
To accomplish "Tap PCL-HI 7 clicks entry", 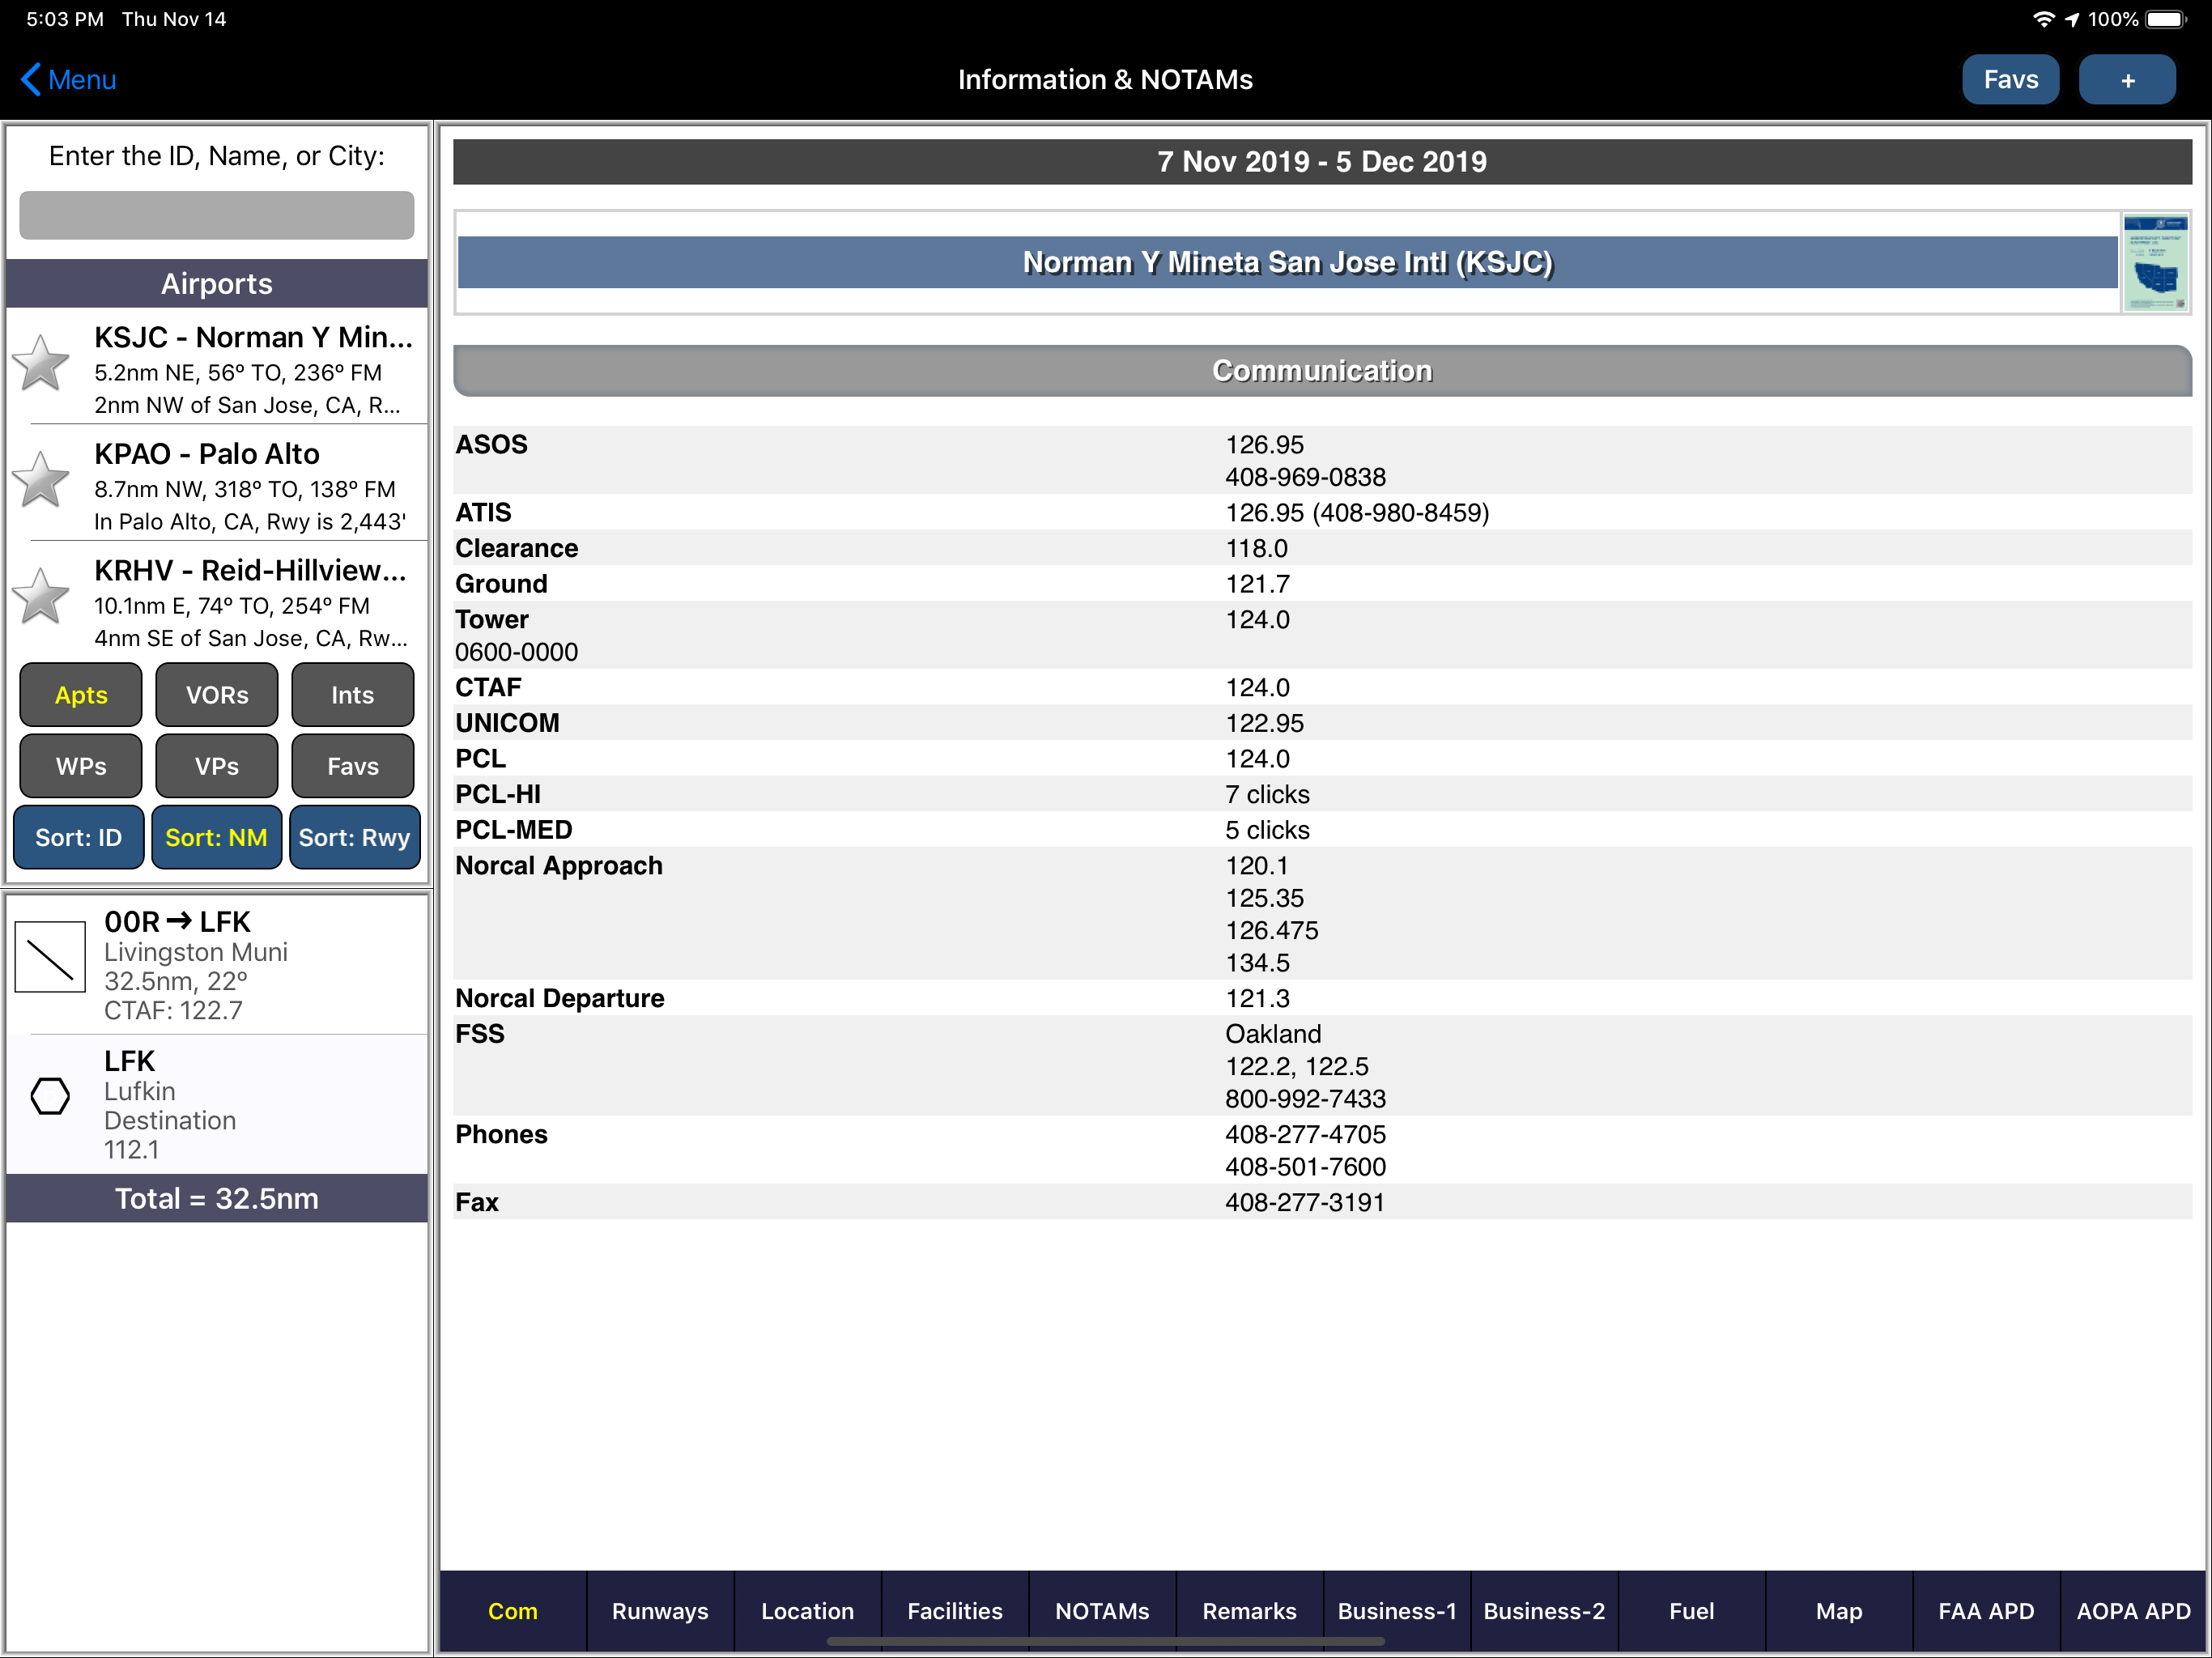I will pyautogui.click(x=1322, y=794).
